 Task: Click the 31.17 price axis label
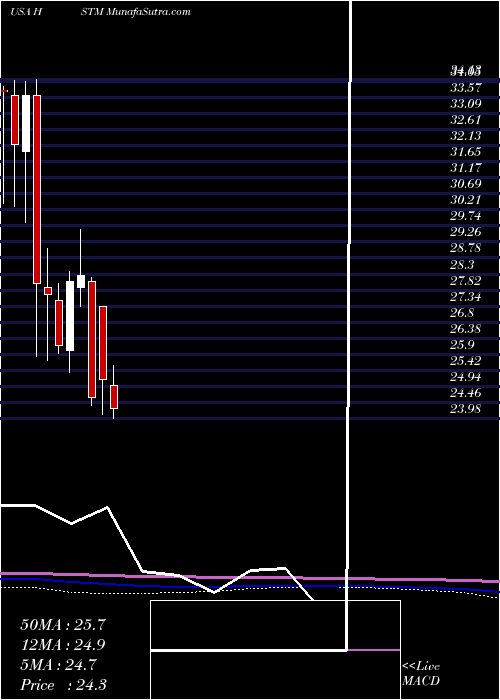click(465, 168)
